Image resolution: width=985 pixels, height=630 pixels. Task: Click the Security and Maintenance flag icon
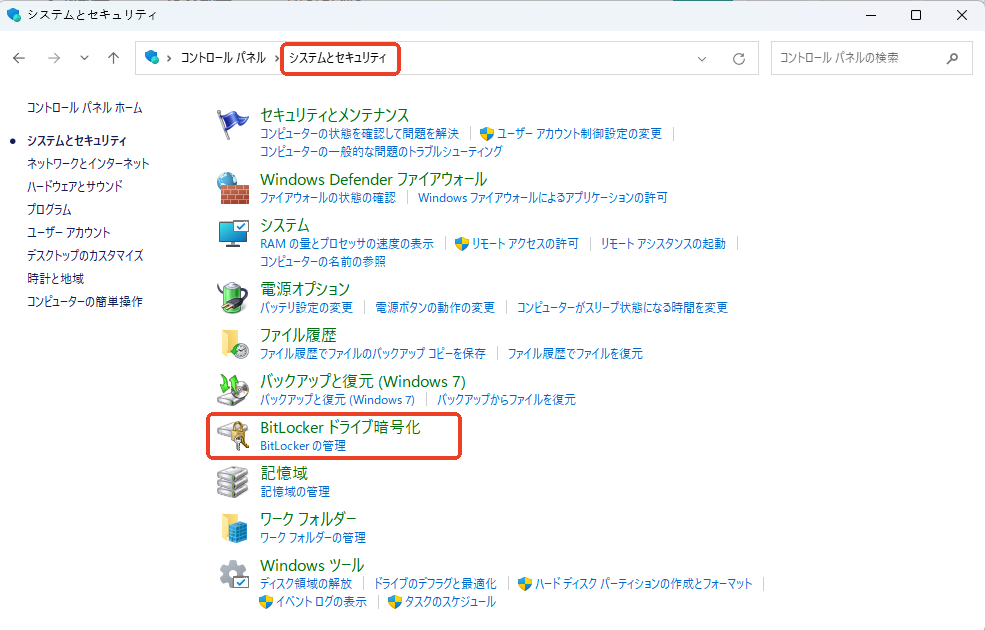(x=233, y=125)
